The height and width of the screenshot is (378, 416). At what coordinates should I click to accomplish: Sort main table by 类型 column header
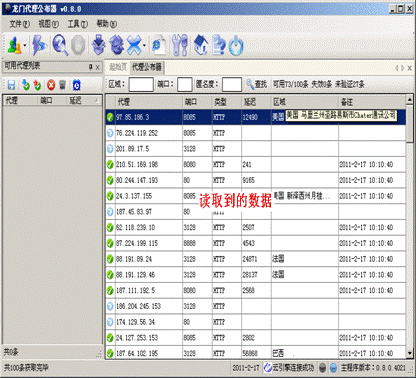[227, 102]
